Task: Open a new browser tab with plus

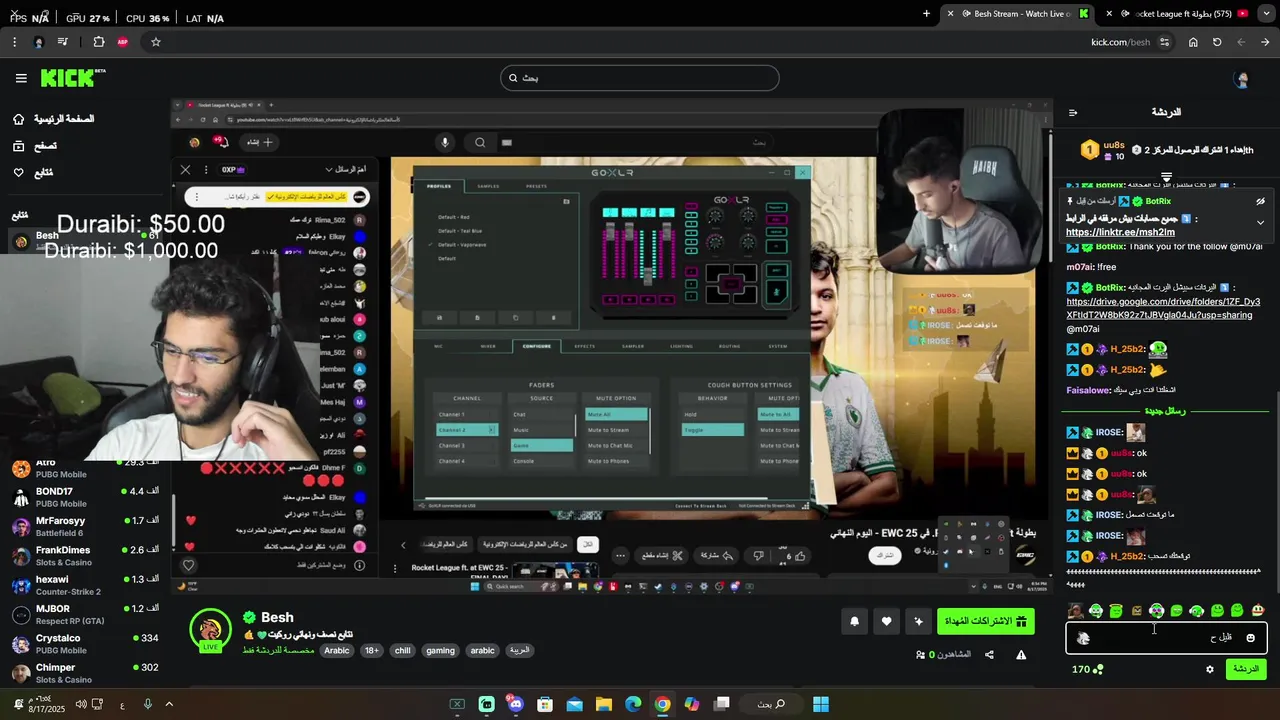Action: click(927, 14)
